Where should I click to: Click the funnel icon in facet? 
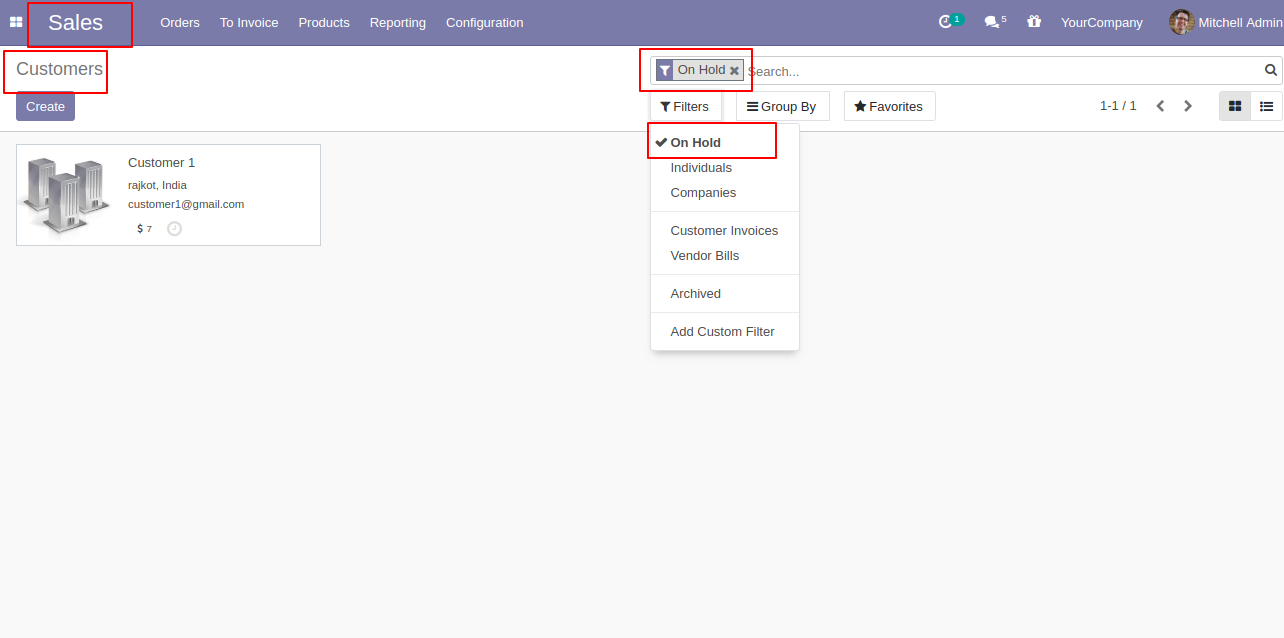click(x=665, y=71)
